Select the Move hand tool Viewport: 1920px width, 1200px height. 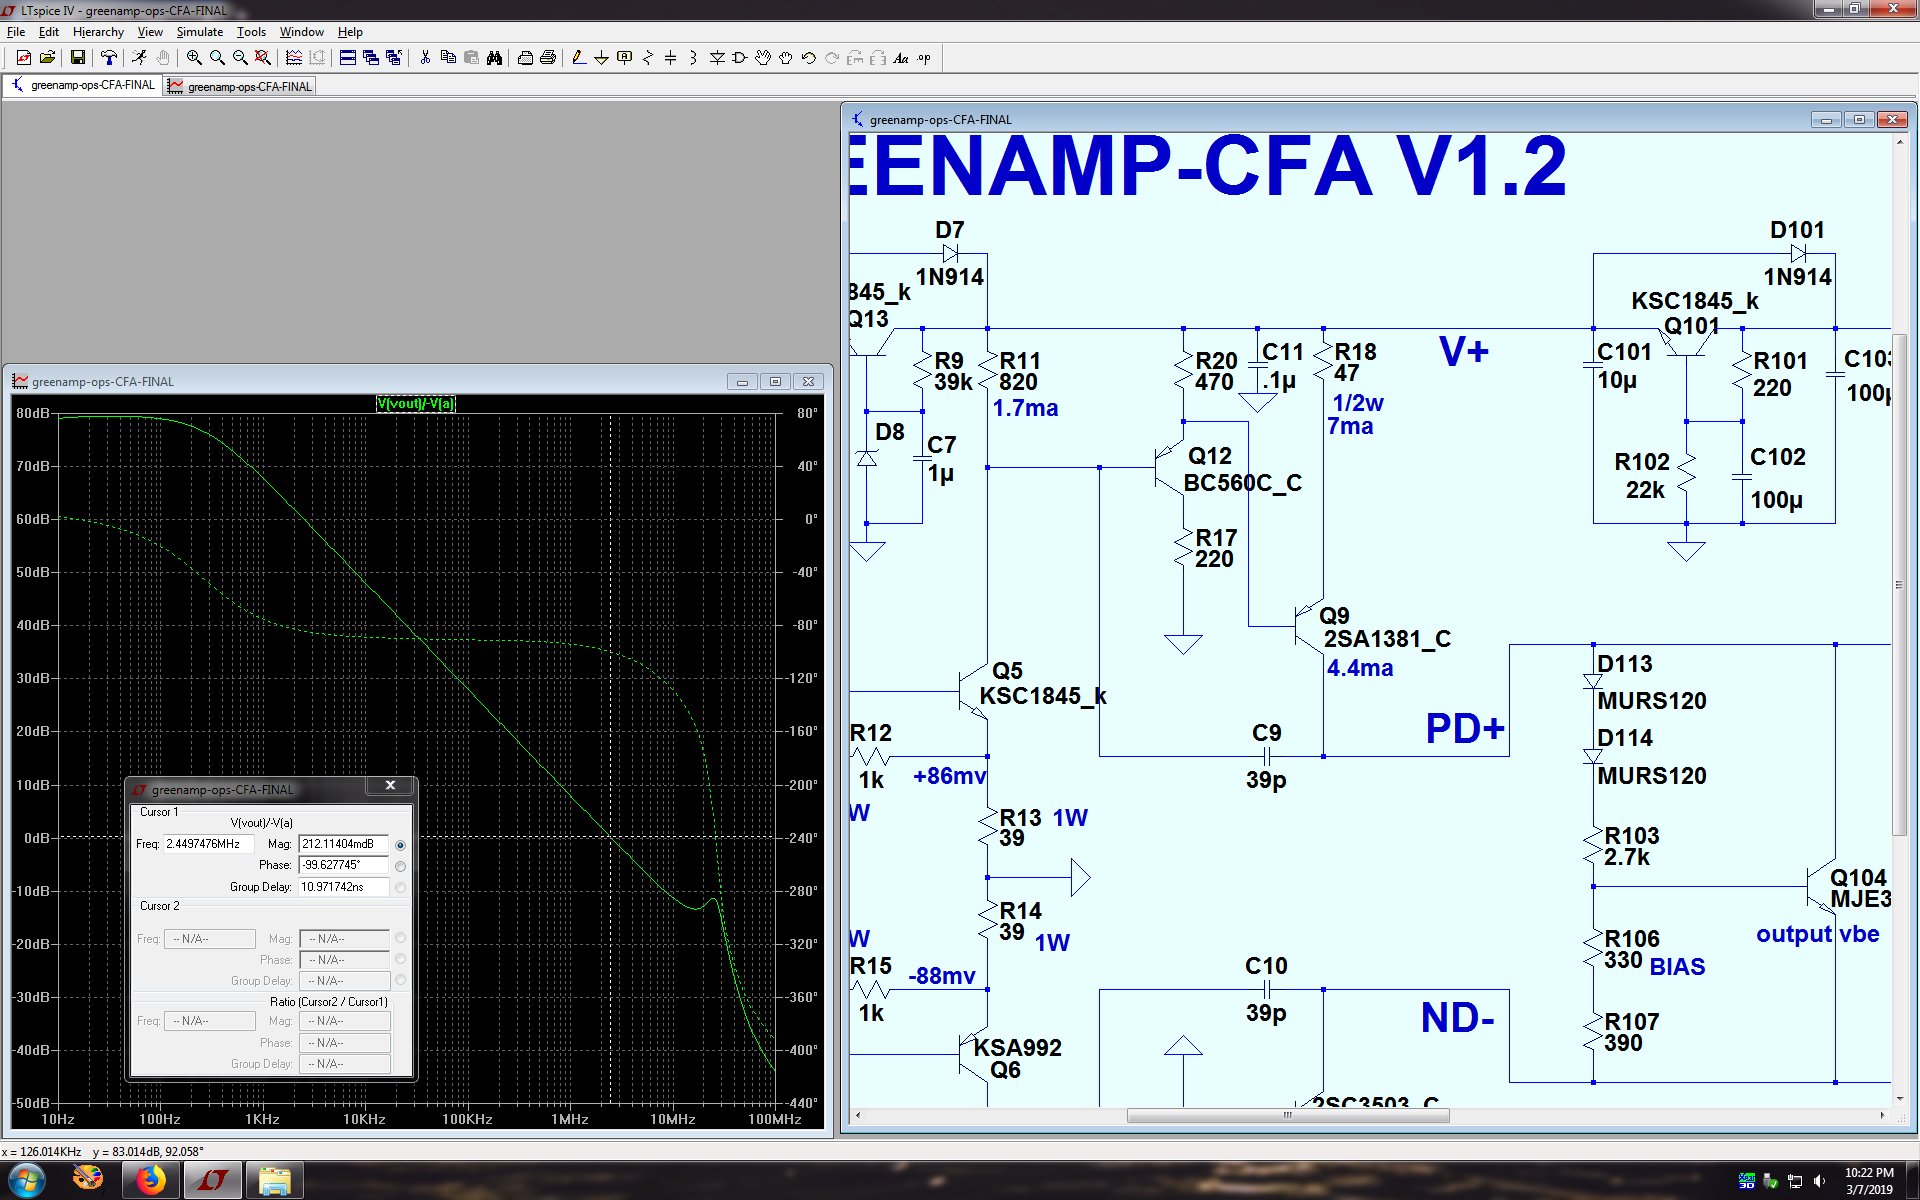(x=763, y=58)
